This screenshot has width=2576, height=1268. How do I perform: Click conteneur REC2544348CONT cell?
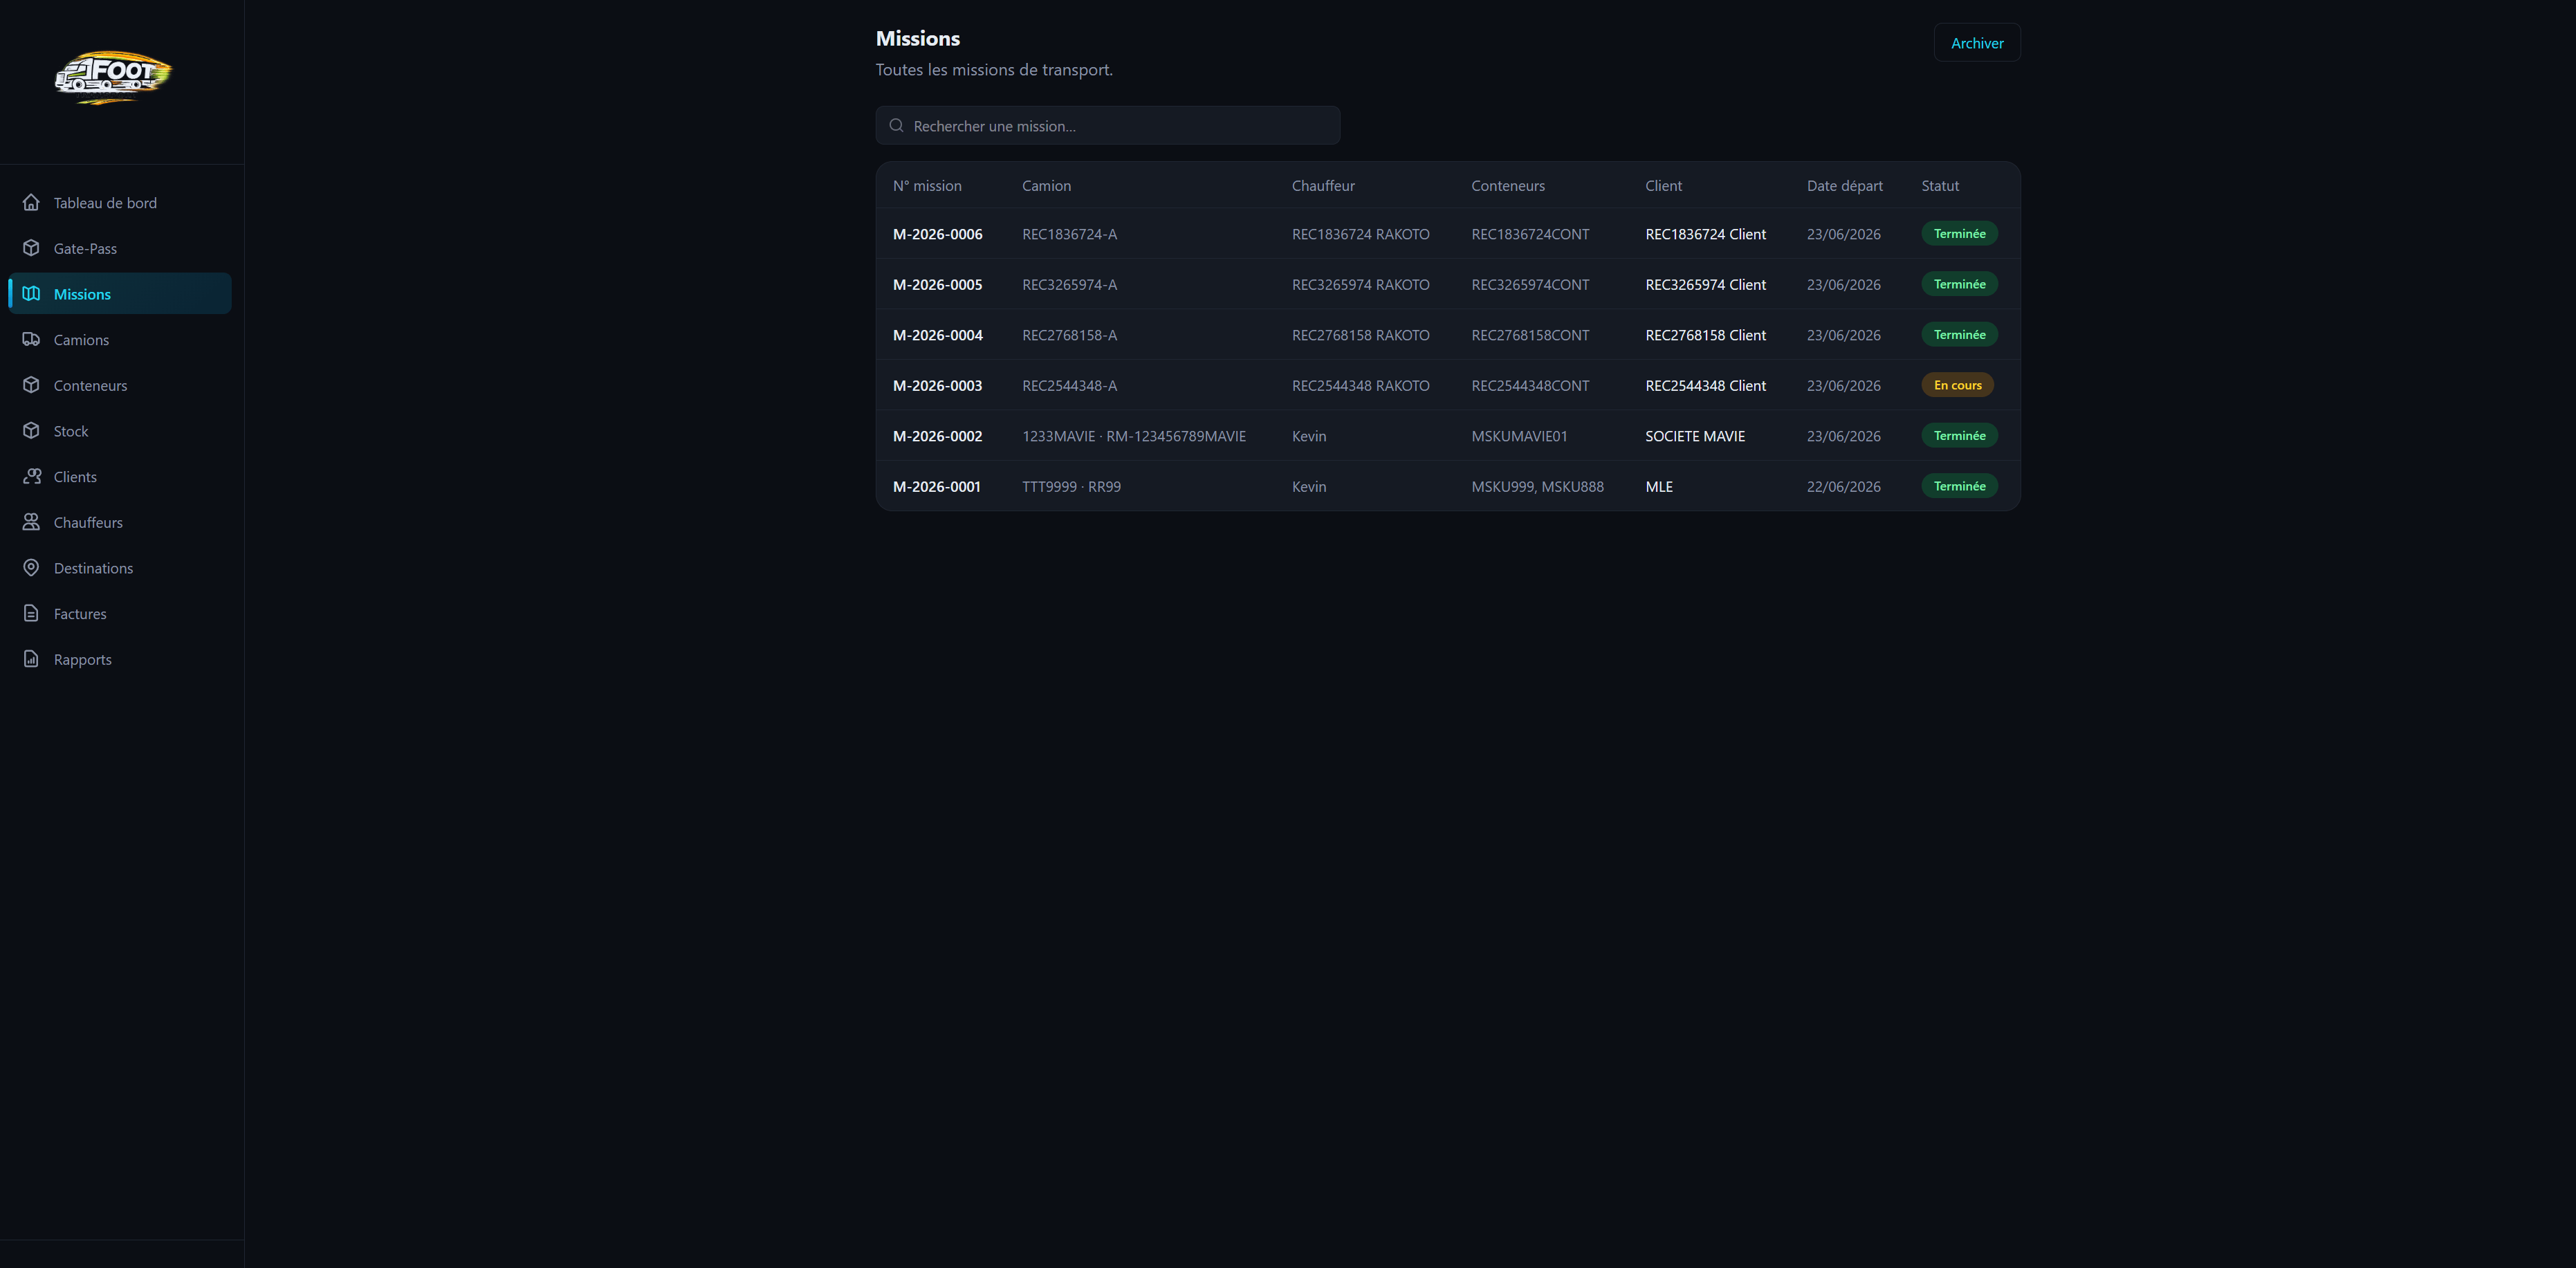pyautogui.click(x=1529, y=386)
